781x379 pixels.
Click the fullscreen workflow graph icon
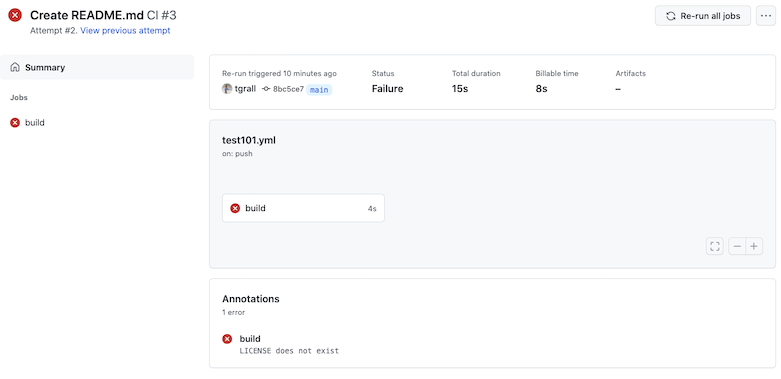(715, 246)
